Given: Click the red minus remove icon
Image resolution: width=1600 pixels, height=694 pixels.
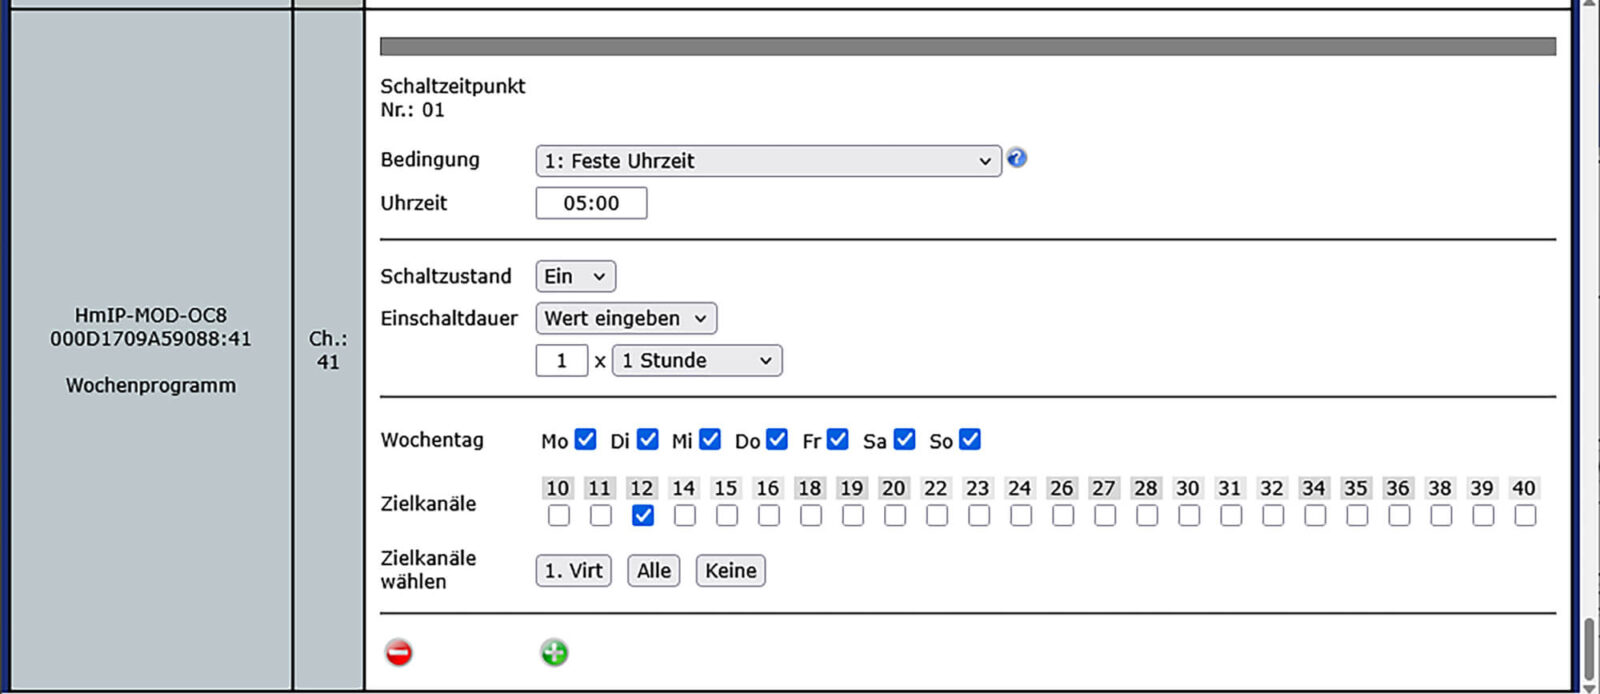Looking at the screenshot, I should (399, 653).
